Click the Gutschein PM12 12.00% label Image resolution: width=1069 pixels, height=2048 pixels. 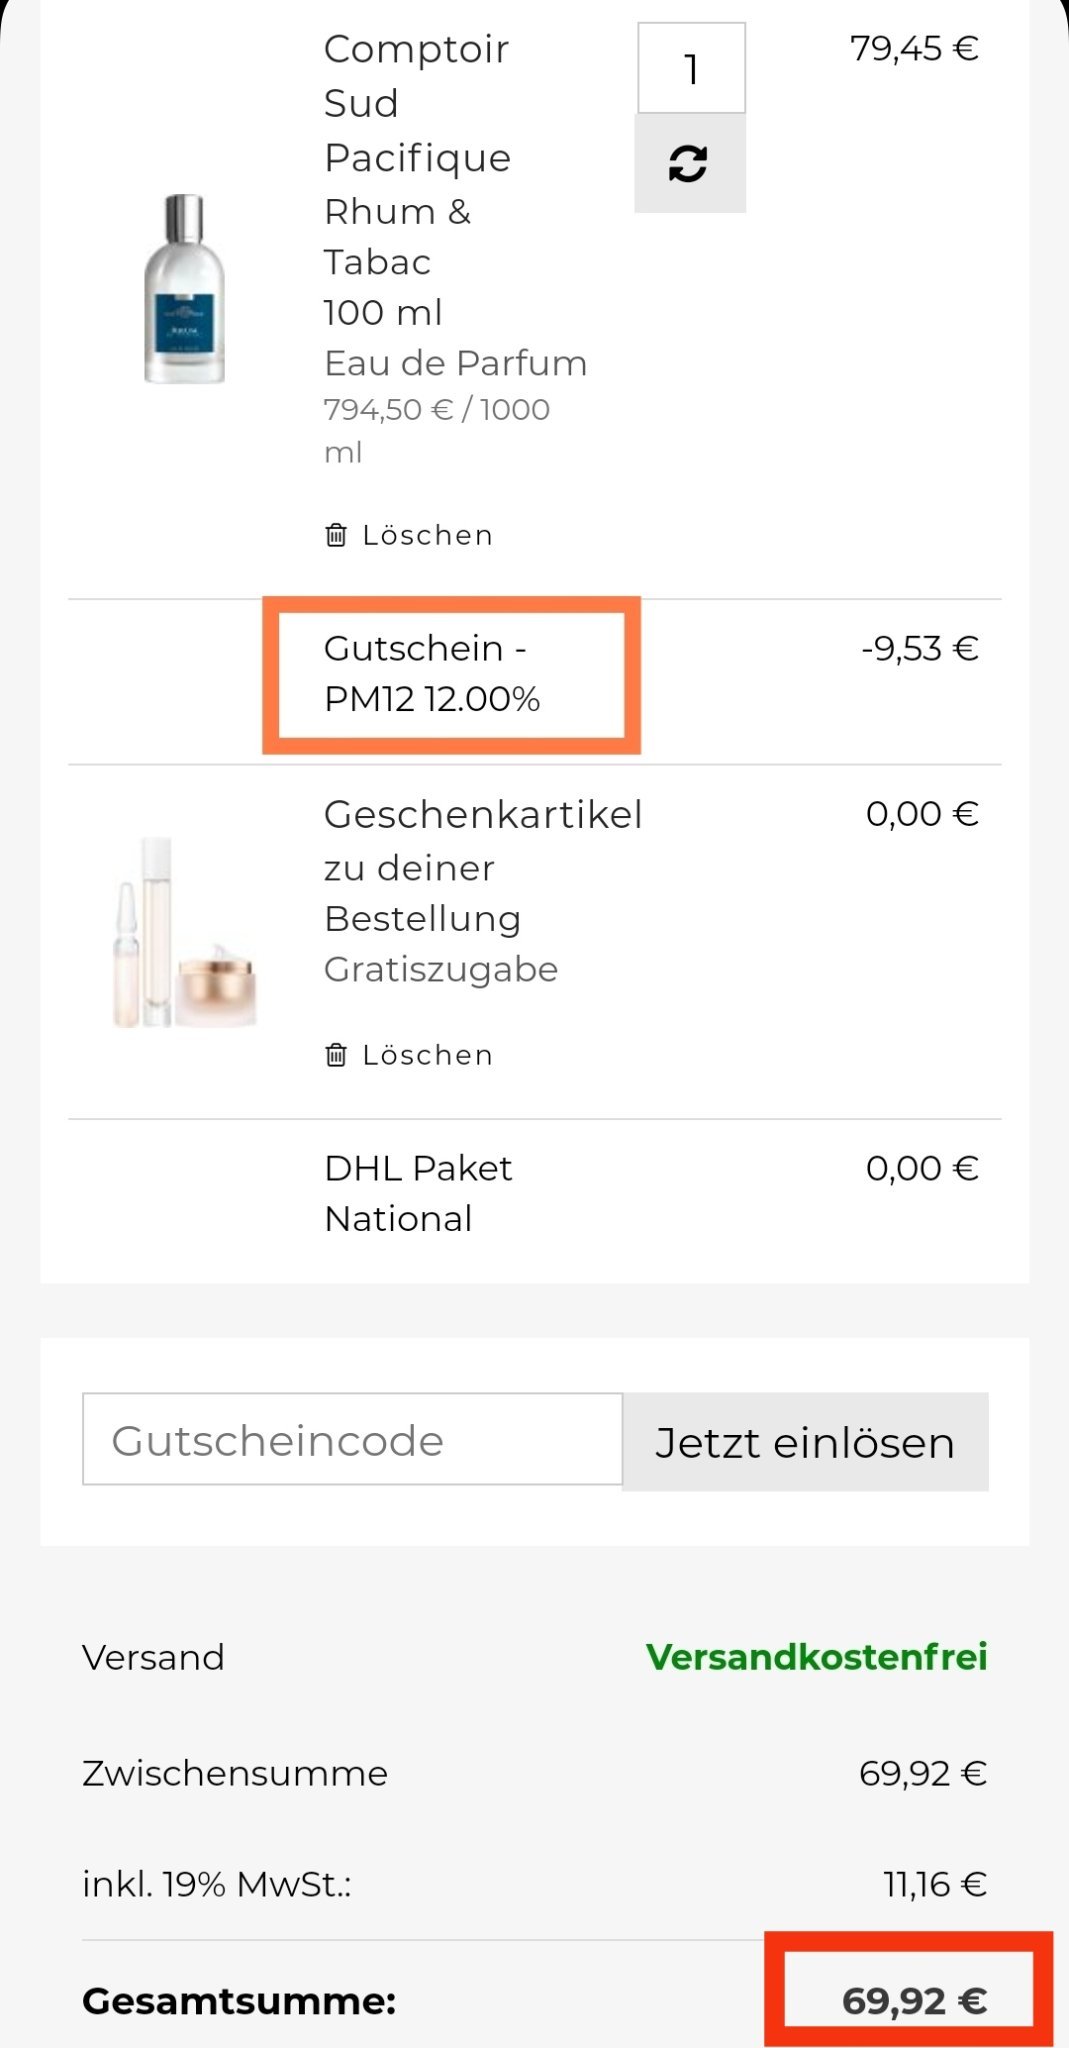point(432,673)
